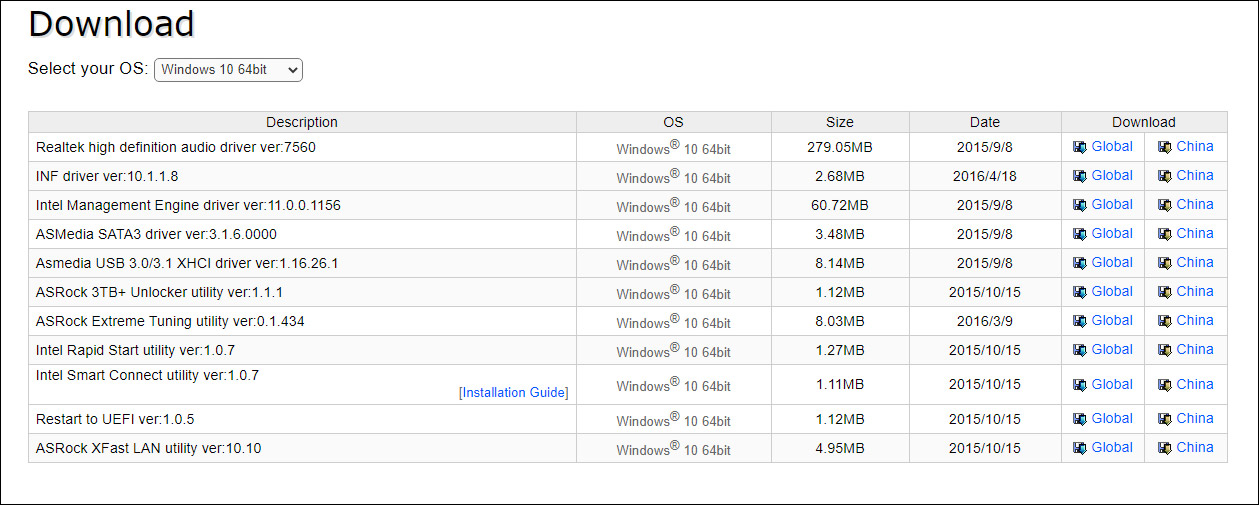Click the Global download icon for Realtek audio driver
The width and height of the screenshot is (1259, 505).
pyautogui.click(x=1079, y=147)
